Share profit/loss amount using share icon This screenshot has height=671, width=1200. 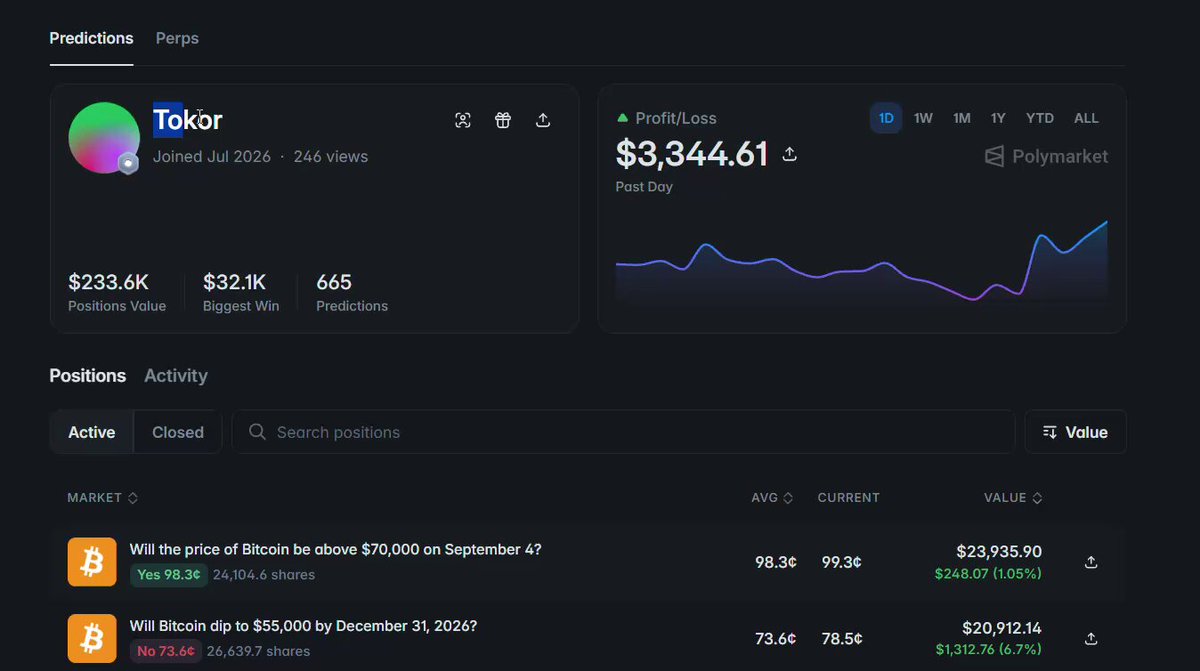click(789, 154)
